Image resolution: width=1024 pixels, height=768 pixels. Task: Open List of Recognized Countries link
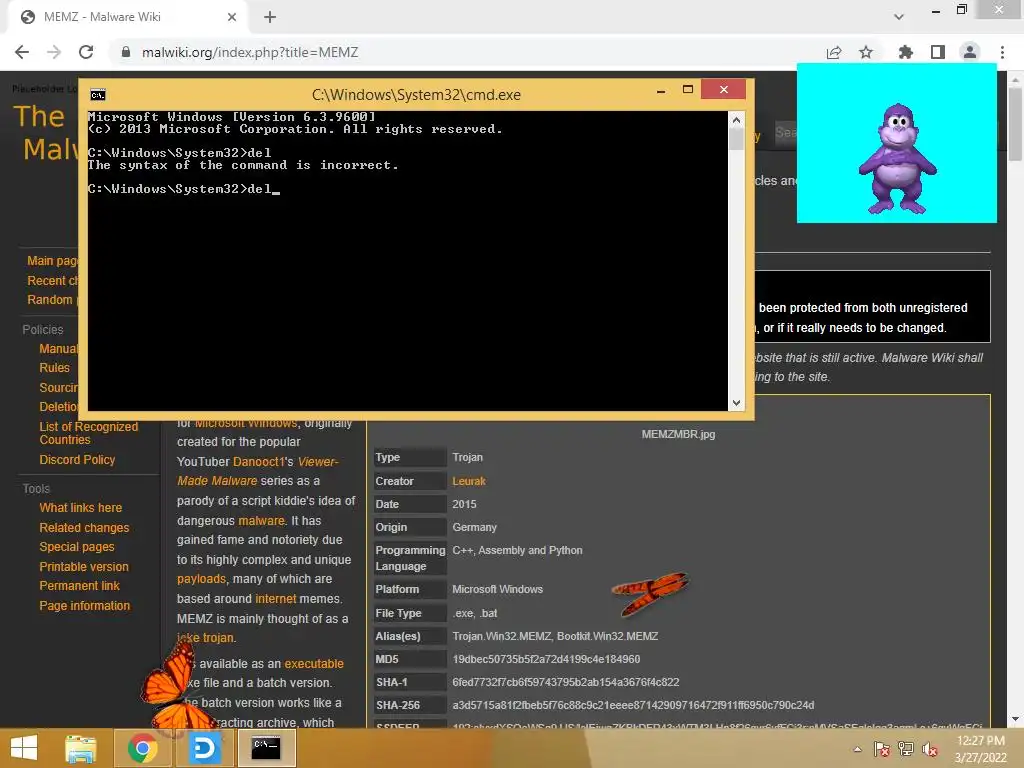(88, 433)
